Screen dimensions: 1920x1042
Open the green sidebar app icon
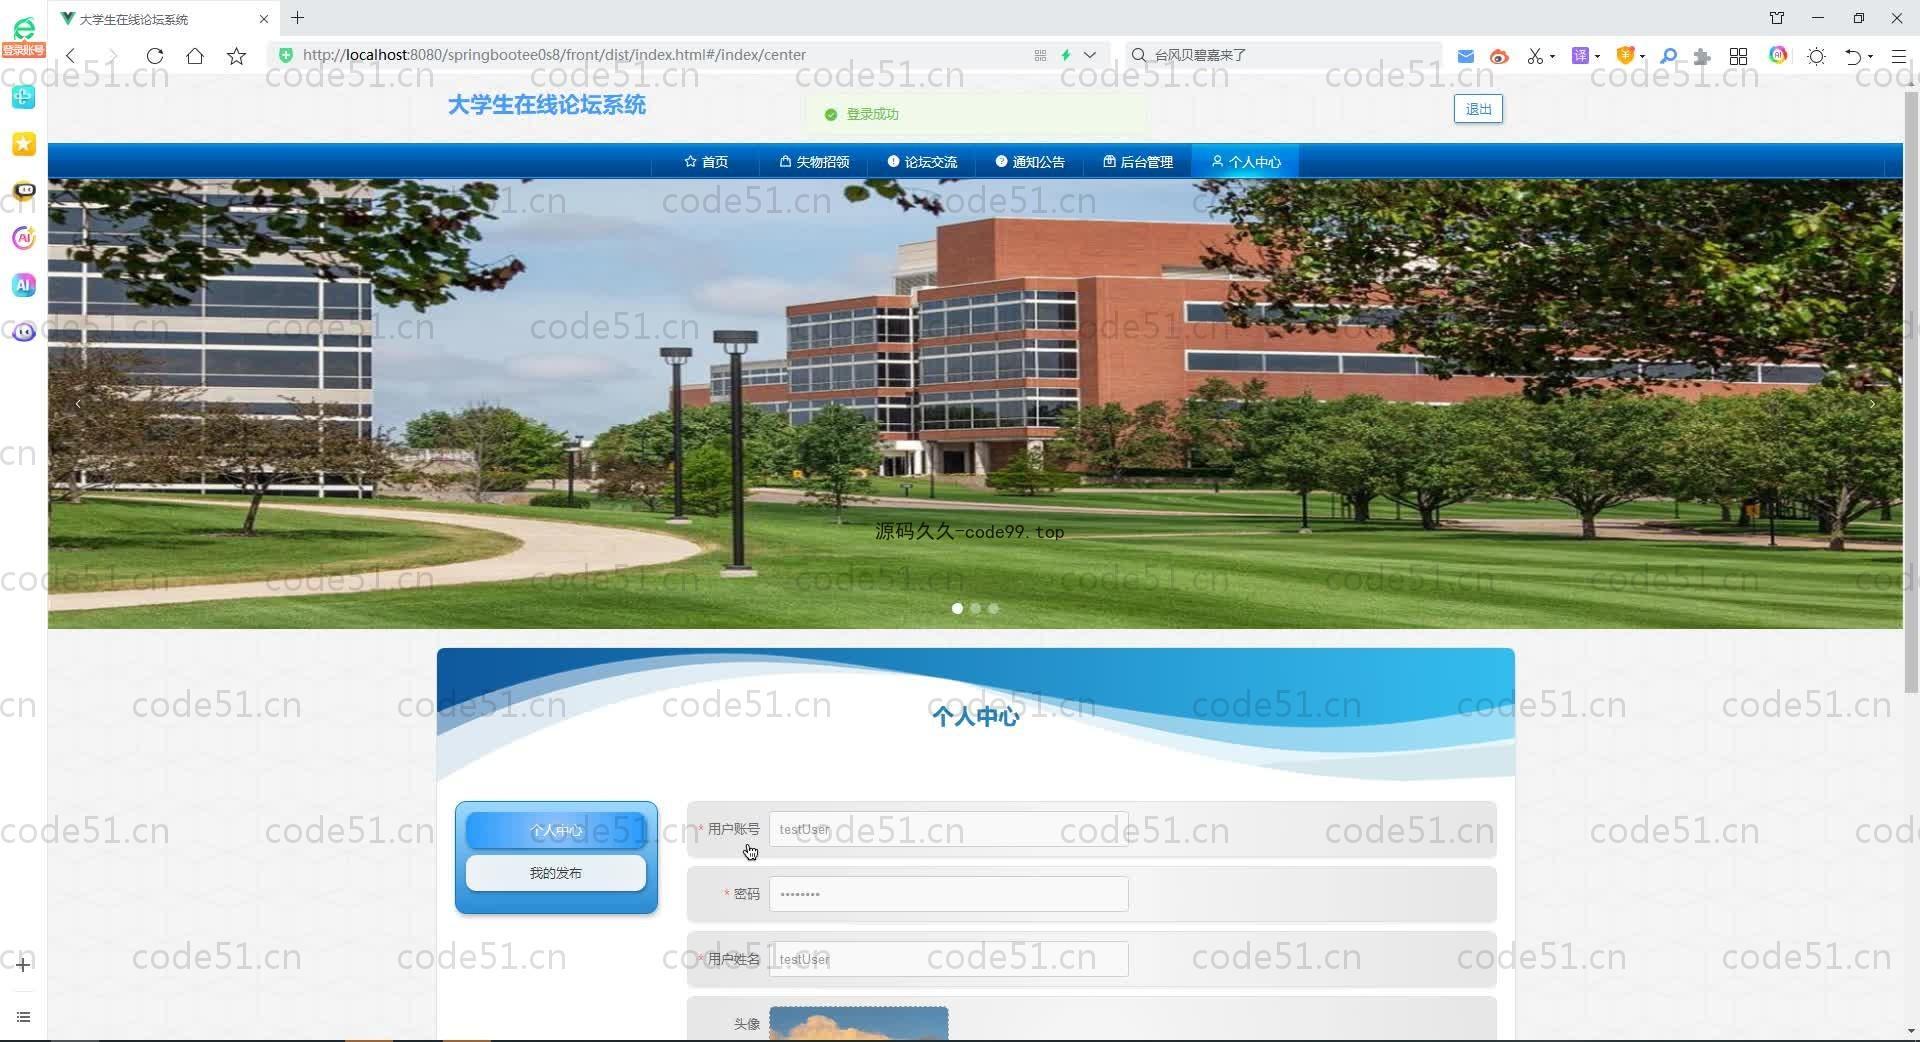pos(23,96)
